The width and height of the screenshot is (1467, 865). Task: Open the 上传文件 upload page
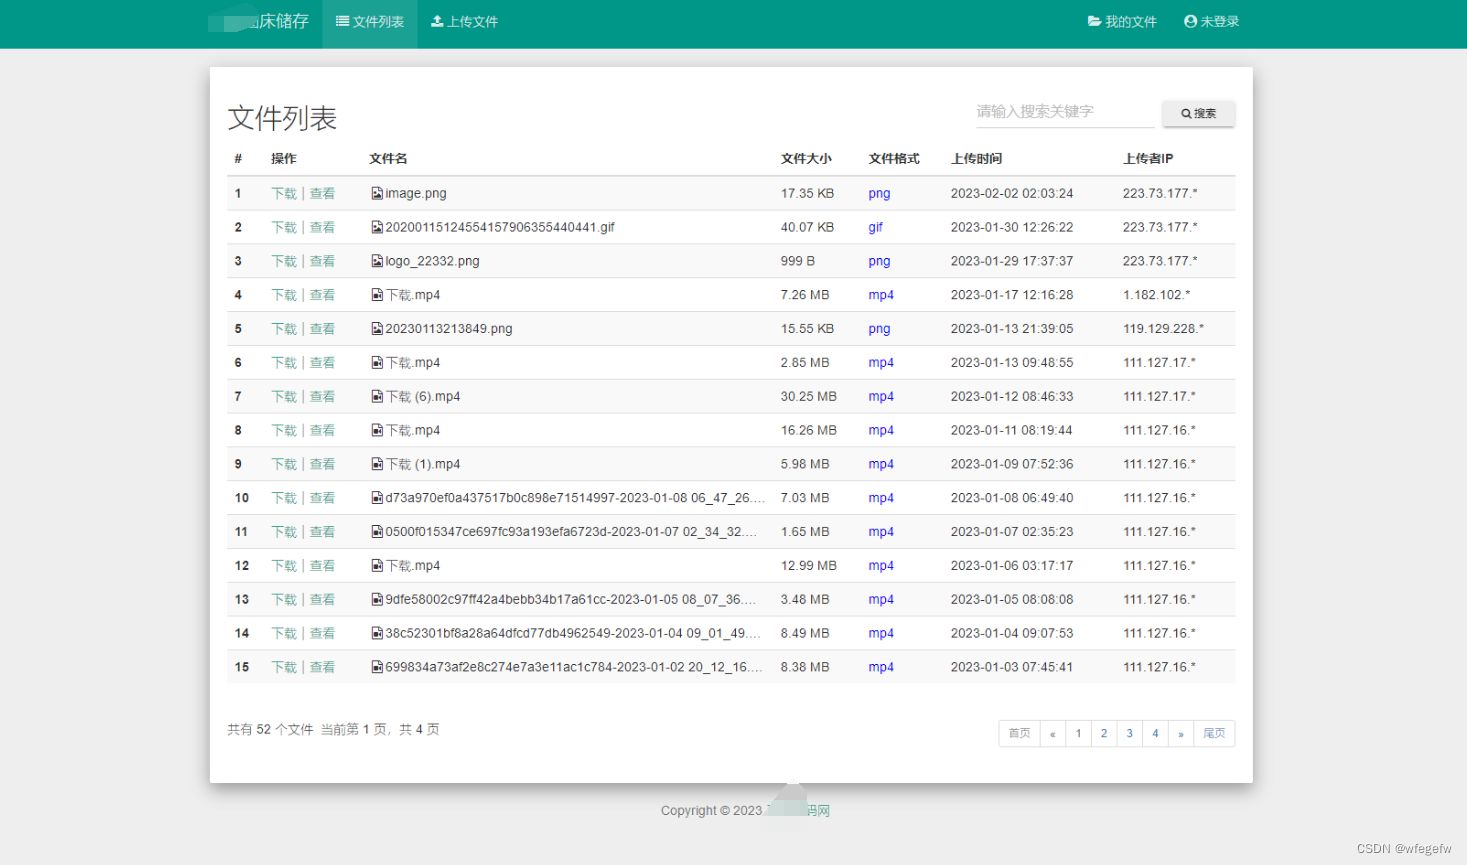point(464,22)
